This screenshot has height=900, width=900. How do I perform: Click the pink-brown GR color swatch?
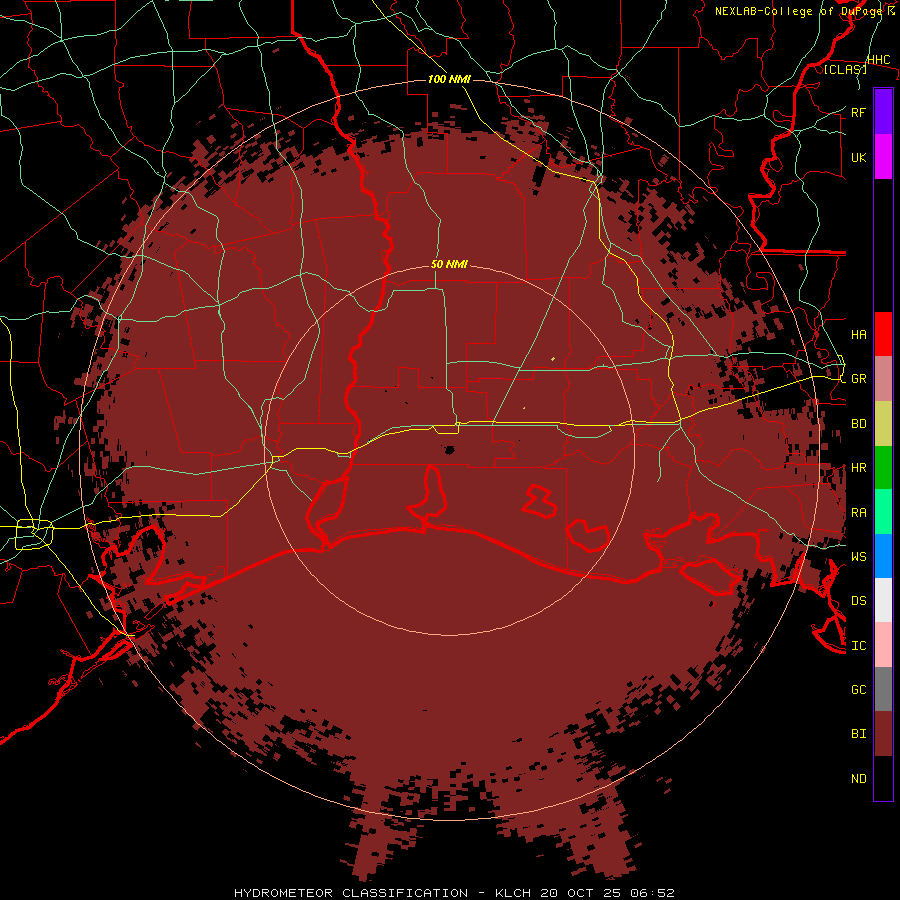(883, 378)
